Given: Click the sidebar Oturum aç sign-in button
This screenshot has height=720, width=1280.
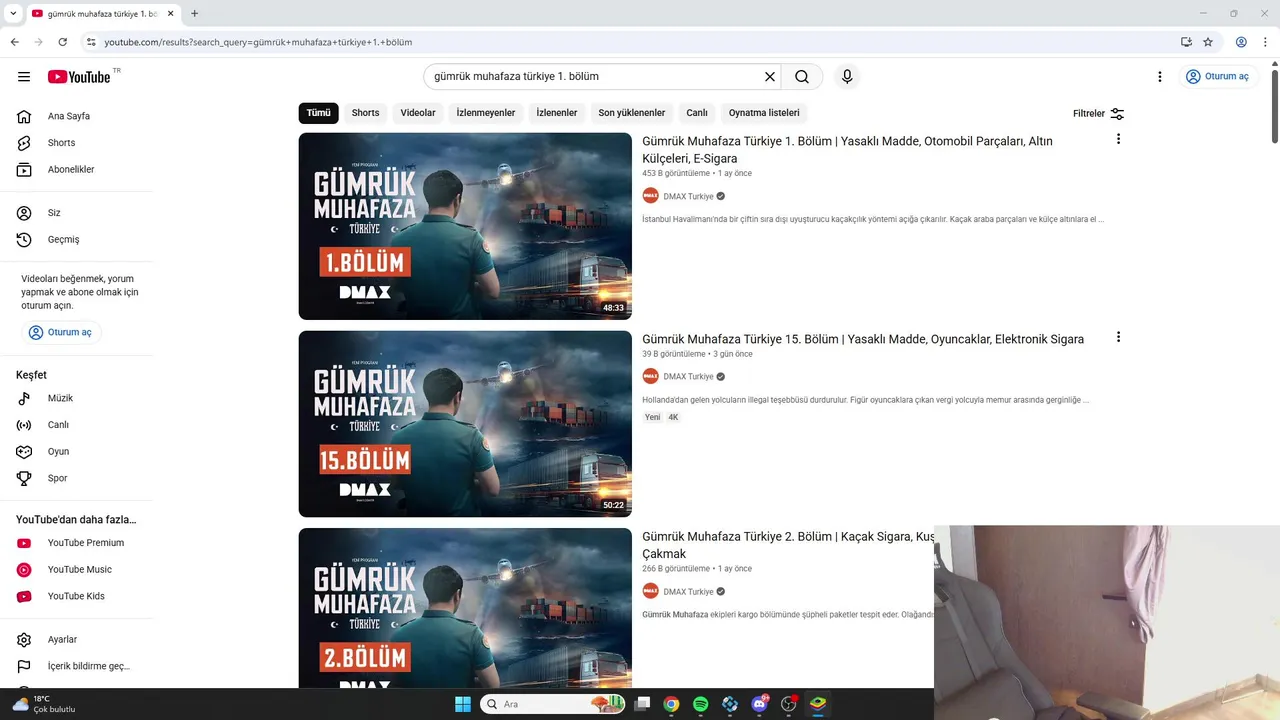Looking at the screenshot, I should pyautogui.click(x=61, y=332).
